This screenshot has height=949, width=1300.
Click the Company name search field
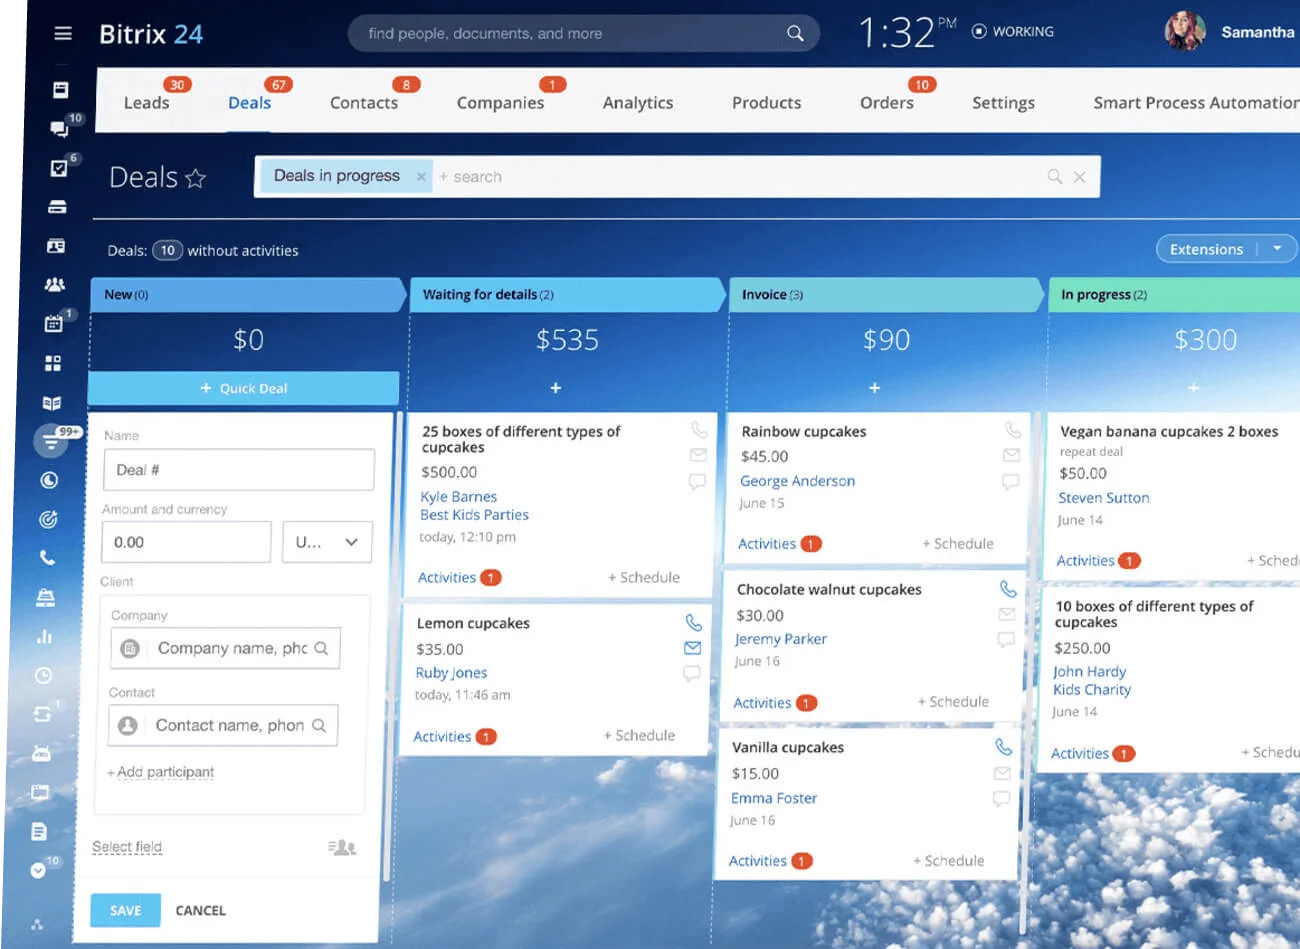point(226,648)
